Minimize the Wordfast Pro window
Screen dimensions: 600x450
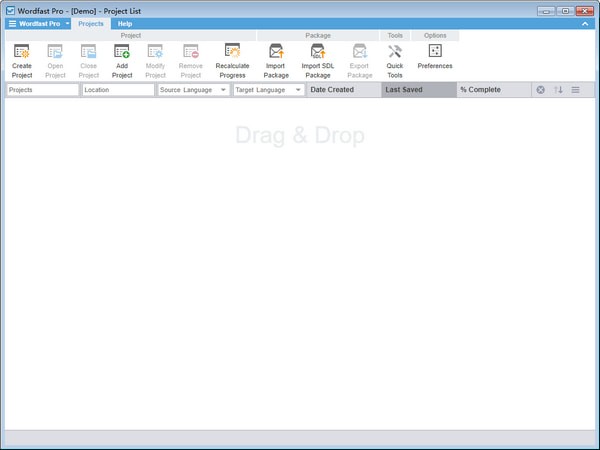tap(546, 11)
